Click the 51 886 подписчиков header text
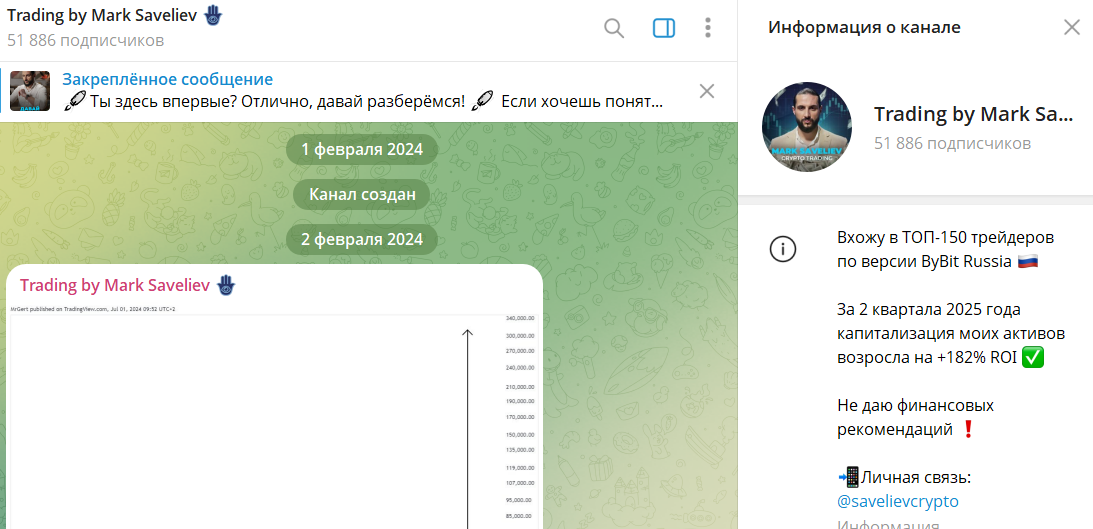 86,40
